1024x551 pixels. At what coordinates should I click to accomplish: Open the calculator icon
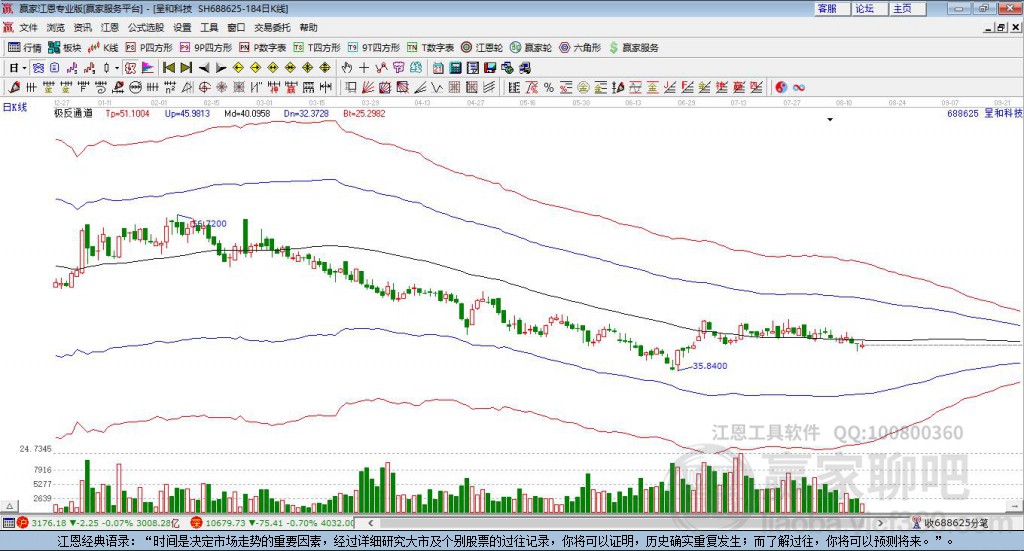click(456, 68)
